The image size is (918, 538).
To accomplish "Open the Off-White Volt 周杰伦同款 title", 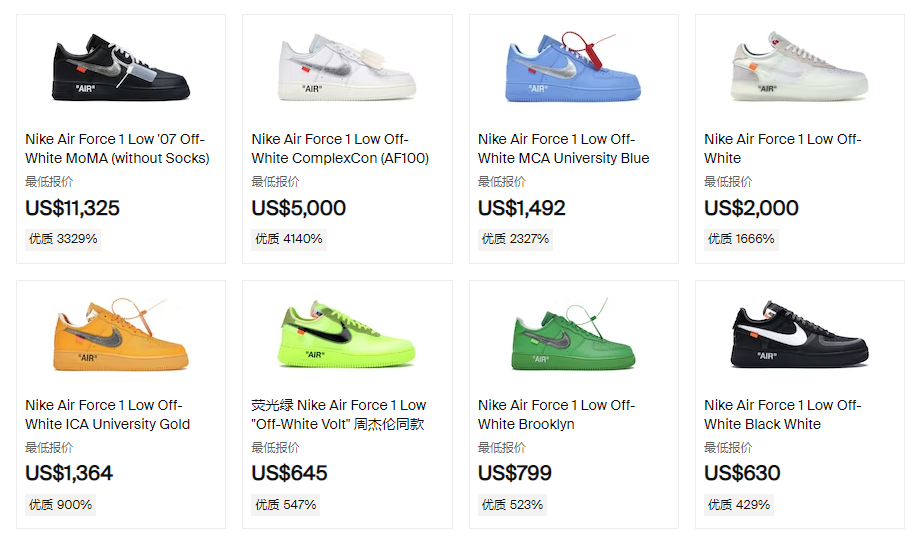I will click(339, 414).
